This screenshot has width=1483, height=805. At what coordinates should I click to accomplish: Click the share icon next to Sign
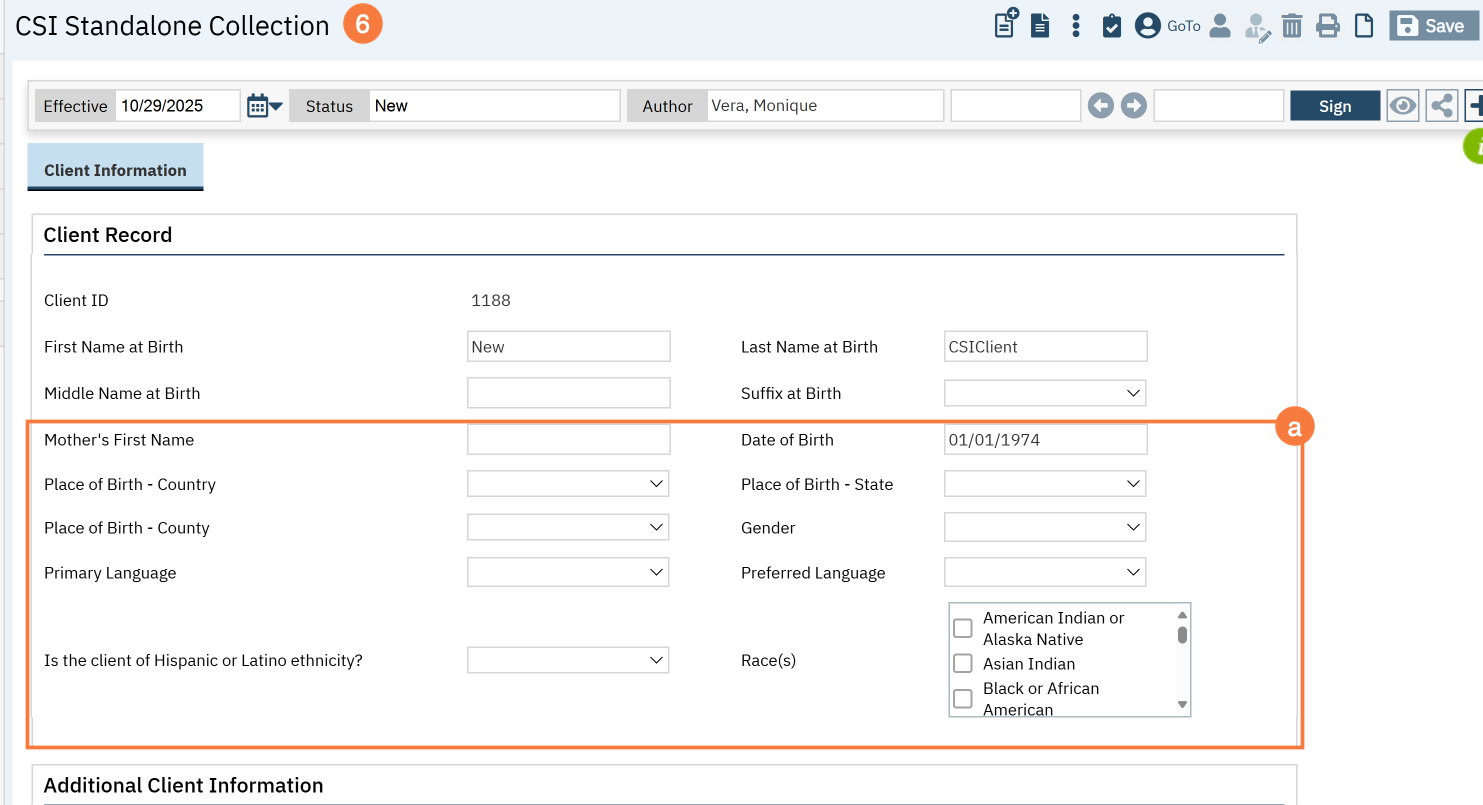1441,106
